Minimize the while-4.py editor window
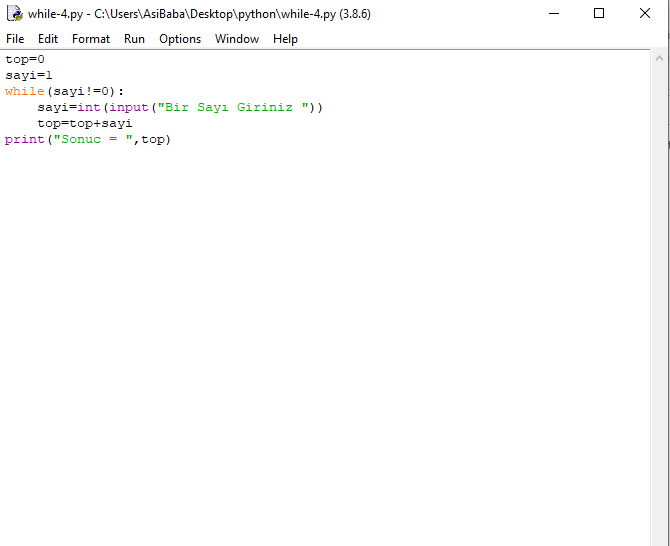The image size is (670, 546). pos(553,14)
